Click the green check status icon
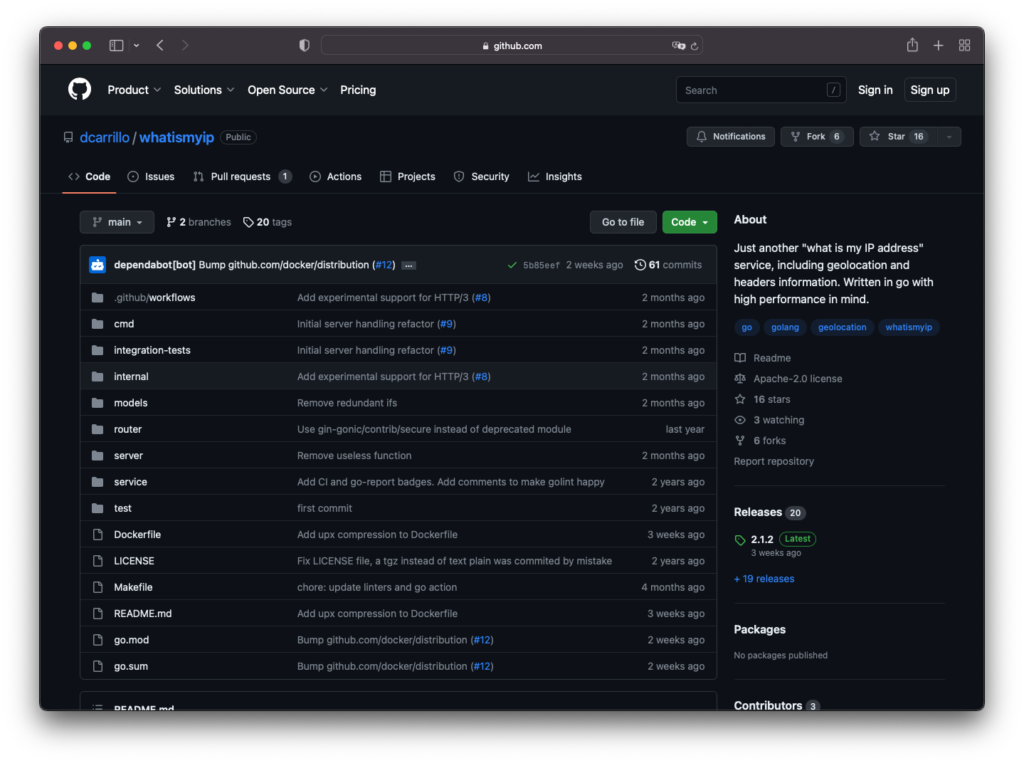1024x763 pixels. point(512,265)
